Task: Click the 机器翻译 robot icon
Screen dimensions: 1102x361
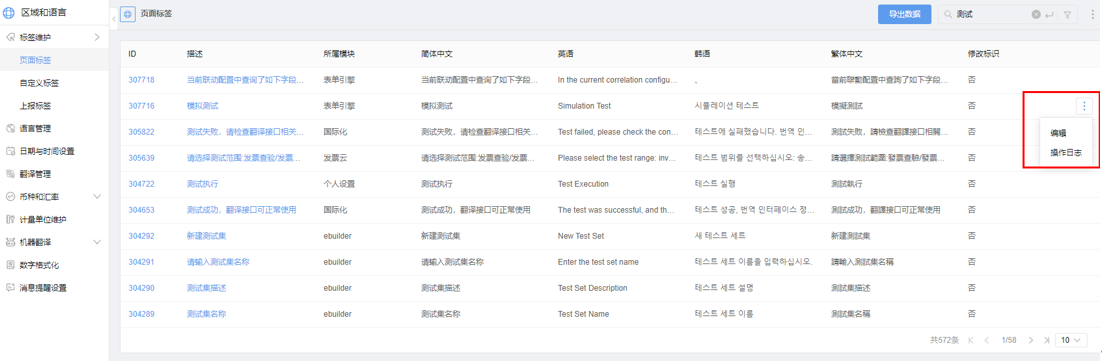Action: [10, 242]
